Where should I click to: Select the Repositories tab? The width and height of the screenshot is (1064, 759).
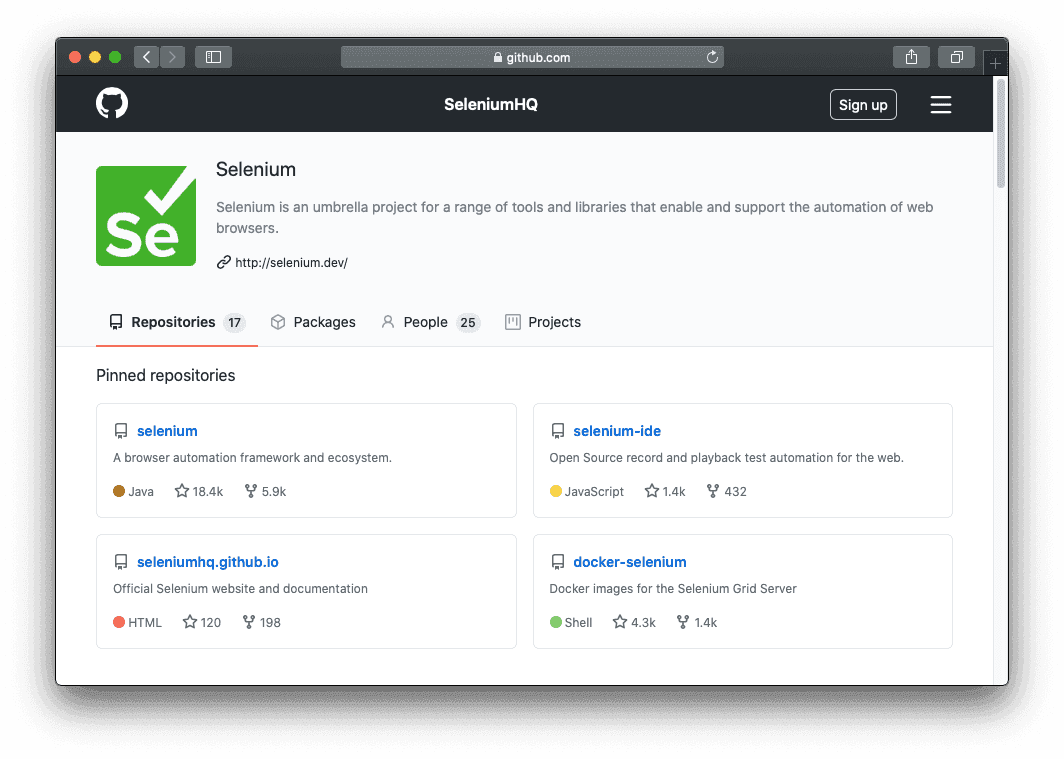172,322
